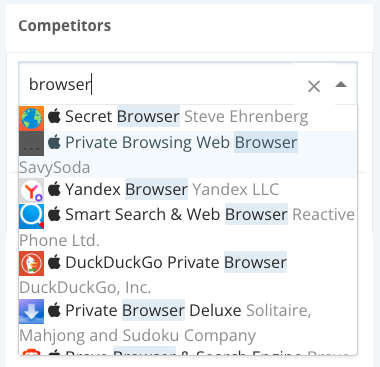Collapse the competitors dropdown using the arrow

[x=341, y=85]
